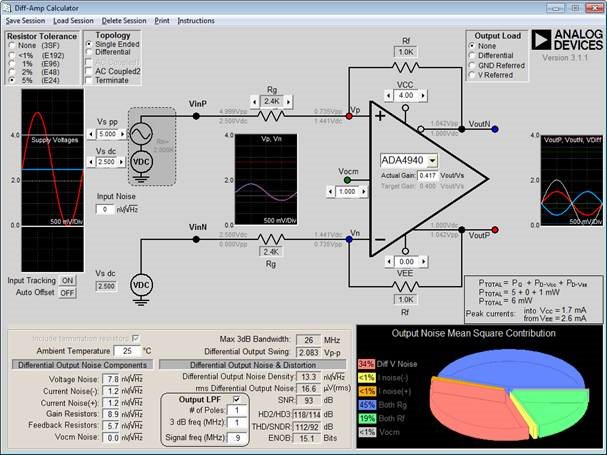Click the Analog Devices logo

567,40
